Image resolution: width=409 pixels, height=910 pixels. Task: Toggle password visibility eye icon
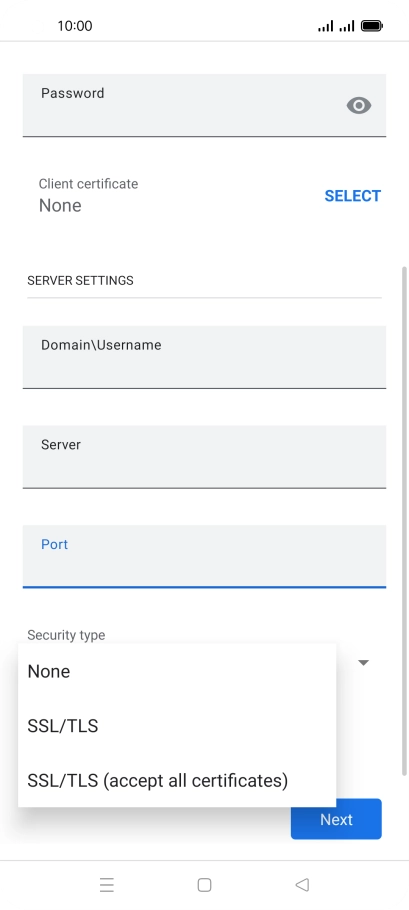point(359,106)
